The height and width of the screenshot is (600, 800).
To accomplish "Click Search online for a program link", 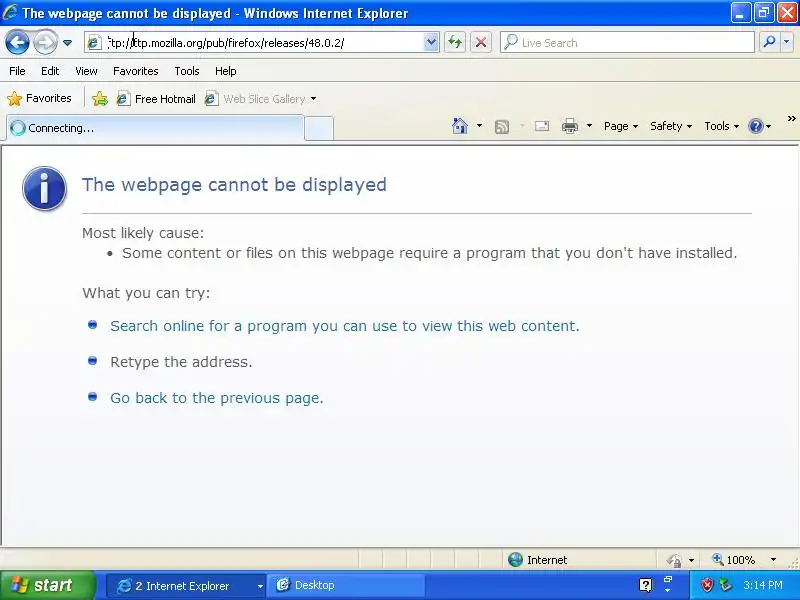I will pyautogui.click(x=345, y=326).
